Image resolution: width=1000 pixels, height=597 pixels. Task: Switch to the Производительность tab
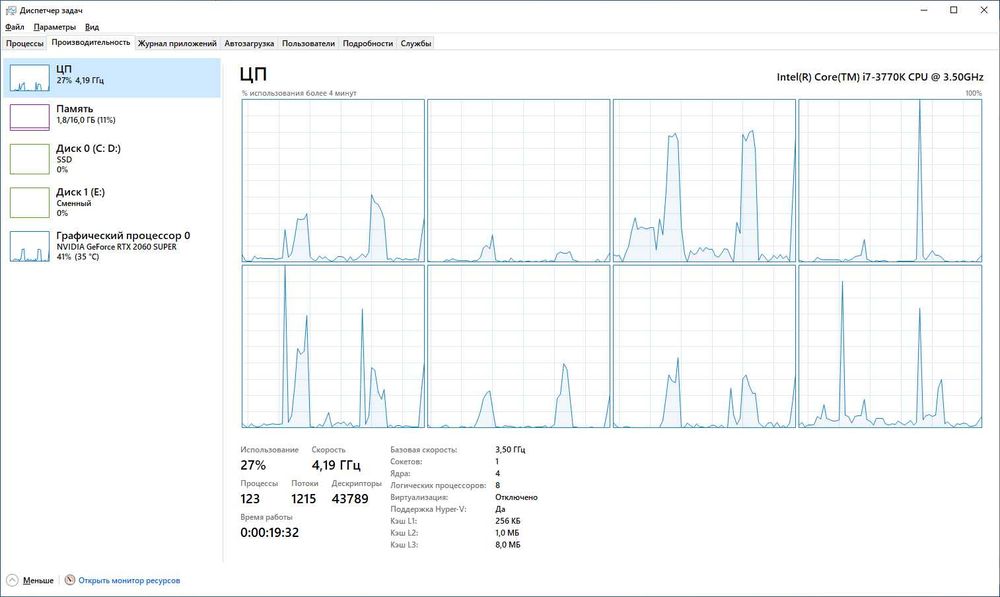click(91, 43)
